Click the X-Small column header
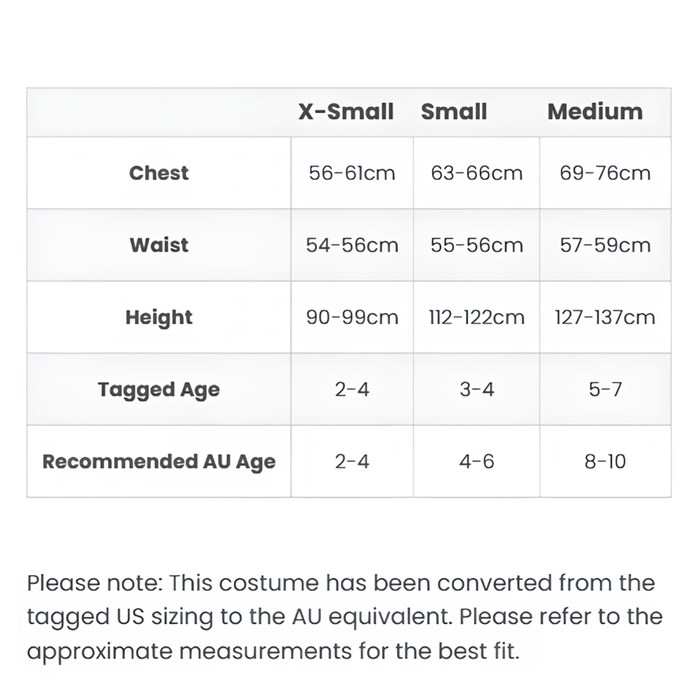This screenshot has width=700, height=700. coord(346,112)
